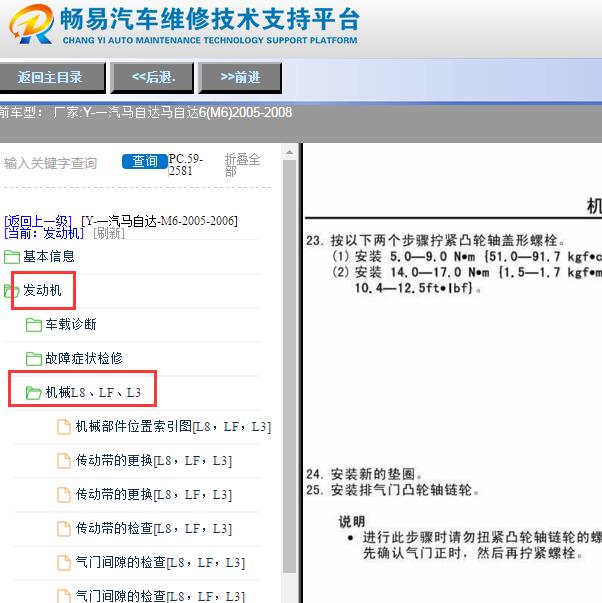
Task: Expand the 故障症状检修 folder
Action: 84,358
